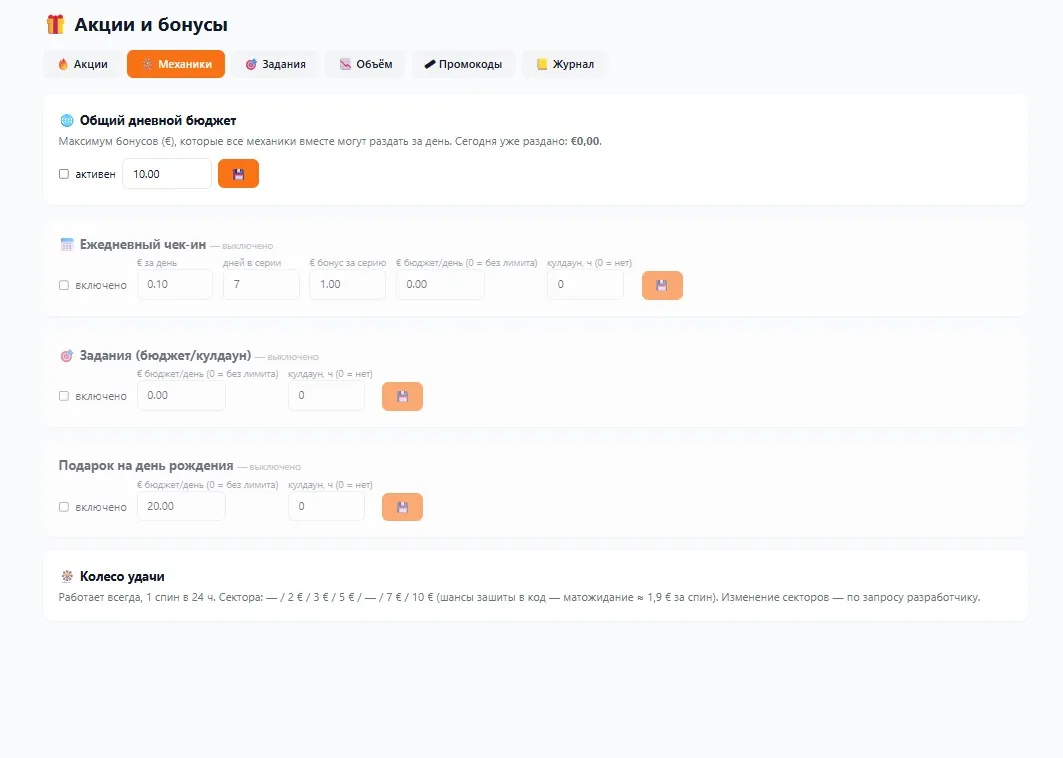Open the Журнал tab
The width and height of the screenshot is (1063, 758).
pos(565,64)
